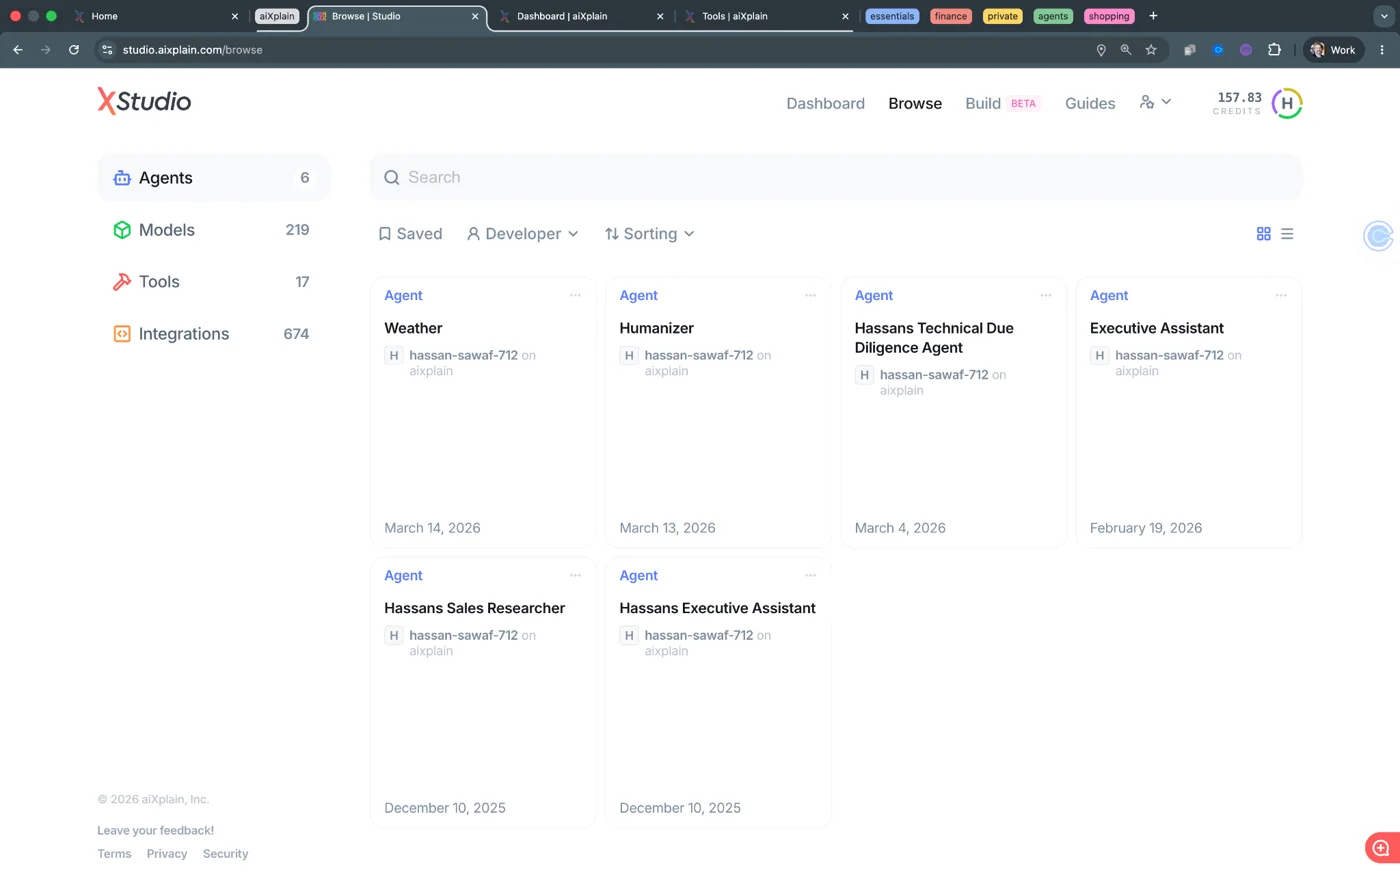Open a new browser tab
The width and height of the screenshot is (1400, 879).
coord(1153,16)
